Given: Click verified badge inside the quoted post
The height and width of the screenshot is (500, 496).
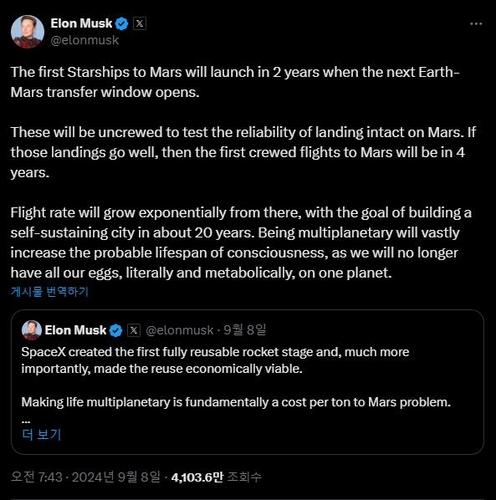Looking at the screenshot, I should 116,331.
